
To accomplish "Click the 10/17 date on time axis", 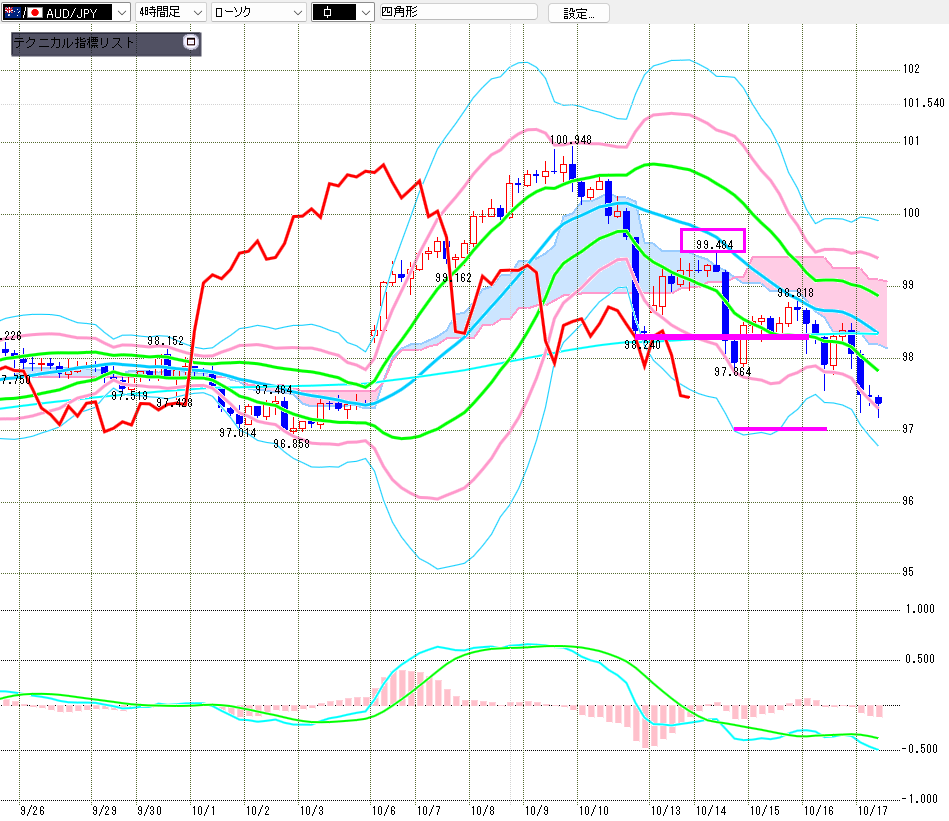I will [x=872, y=808].
